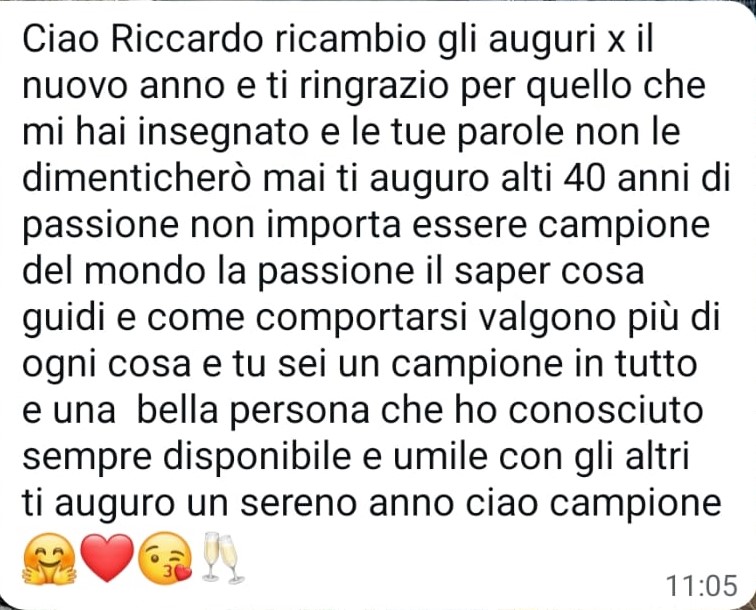
Task: Click the 11:05 message timestamp
Action: [x=702, y=585]
